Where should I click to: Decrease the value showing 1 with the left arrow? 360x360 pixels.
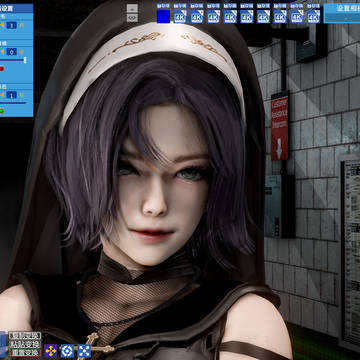click(x=2, y=95)
